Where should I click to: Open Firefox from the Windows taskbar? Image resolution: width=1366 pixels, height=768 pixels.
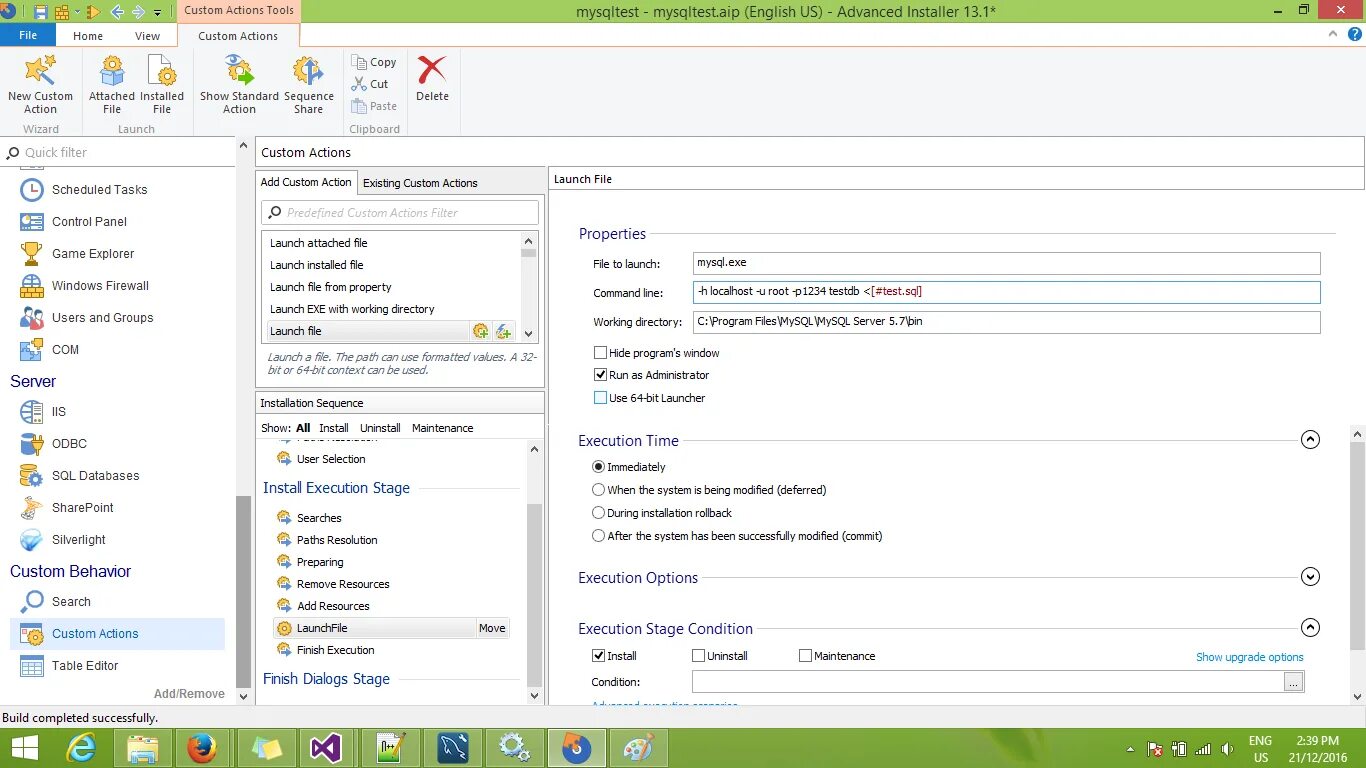tap(202, 748)
